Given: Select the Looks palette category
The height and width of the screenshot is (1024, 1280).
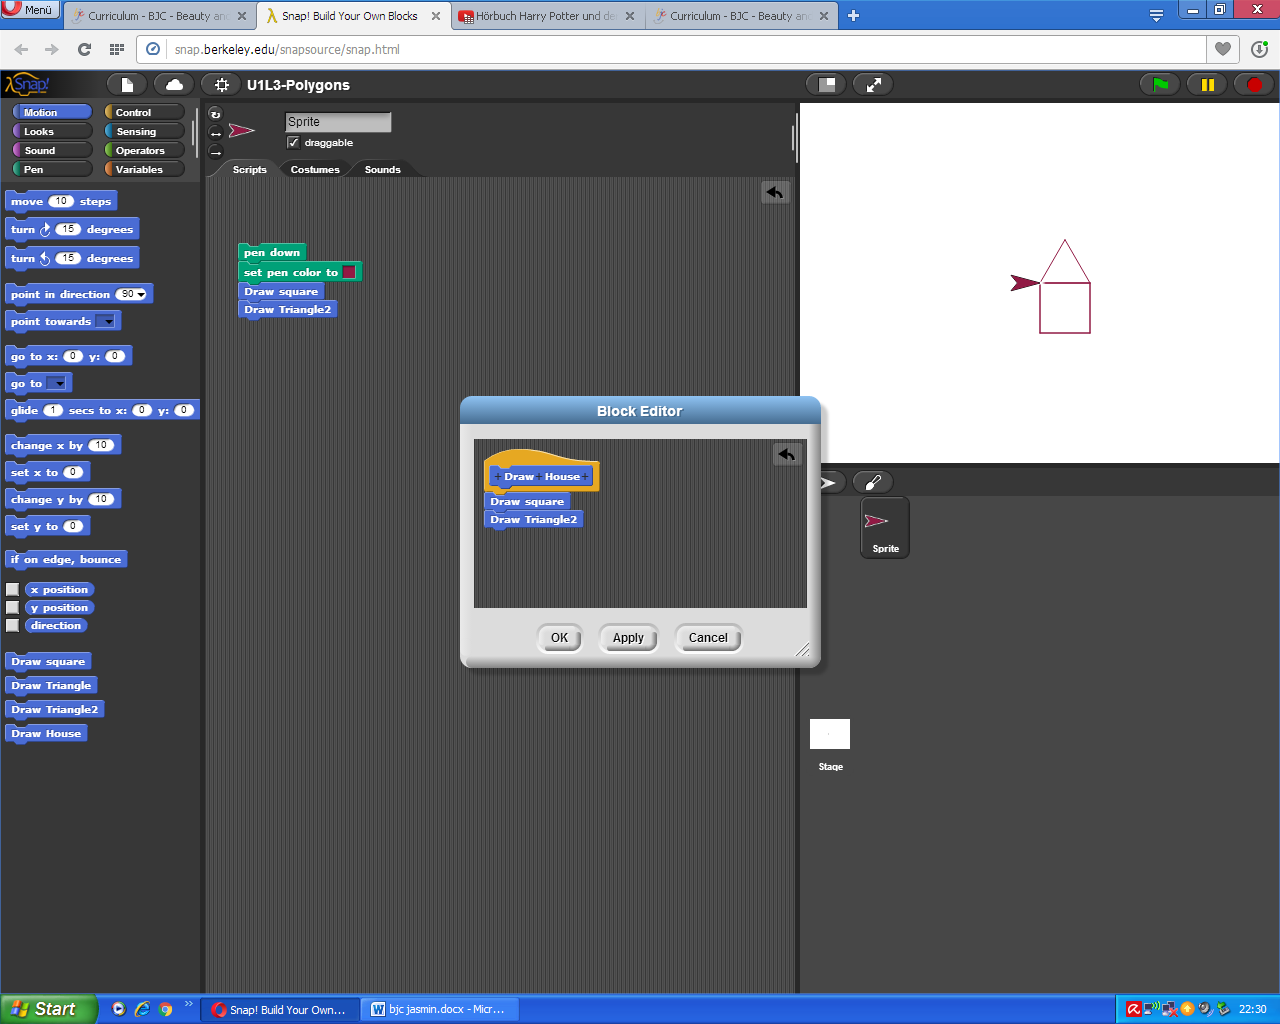Looking at the screenshot, I should pos(52,131).
